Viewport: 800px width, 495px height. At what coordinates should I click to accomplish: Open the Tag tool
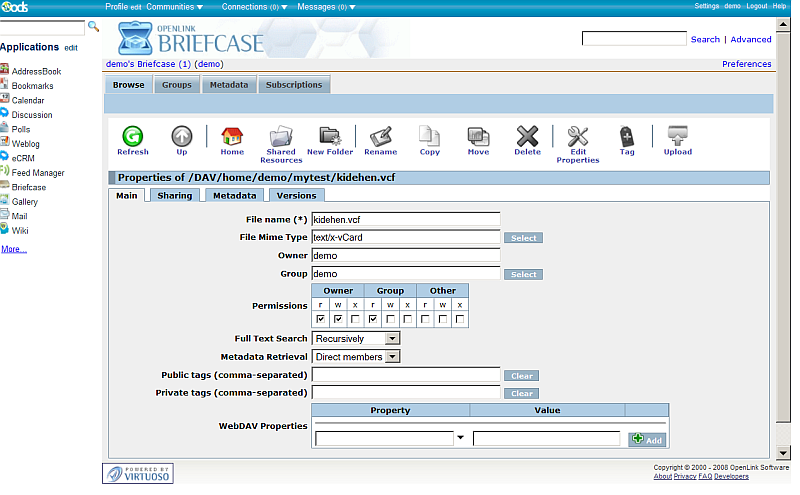click(x=627, y=137)
